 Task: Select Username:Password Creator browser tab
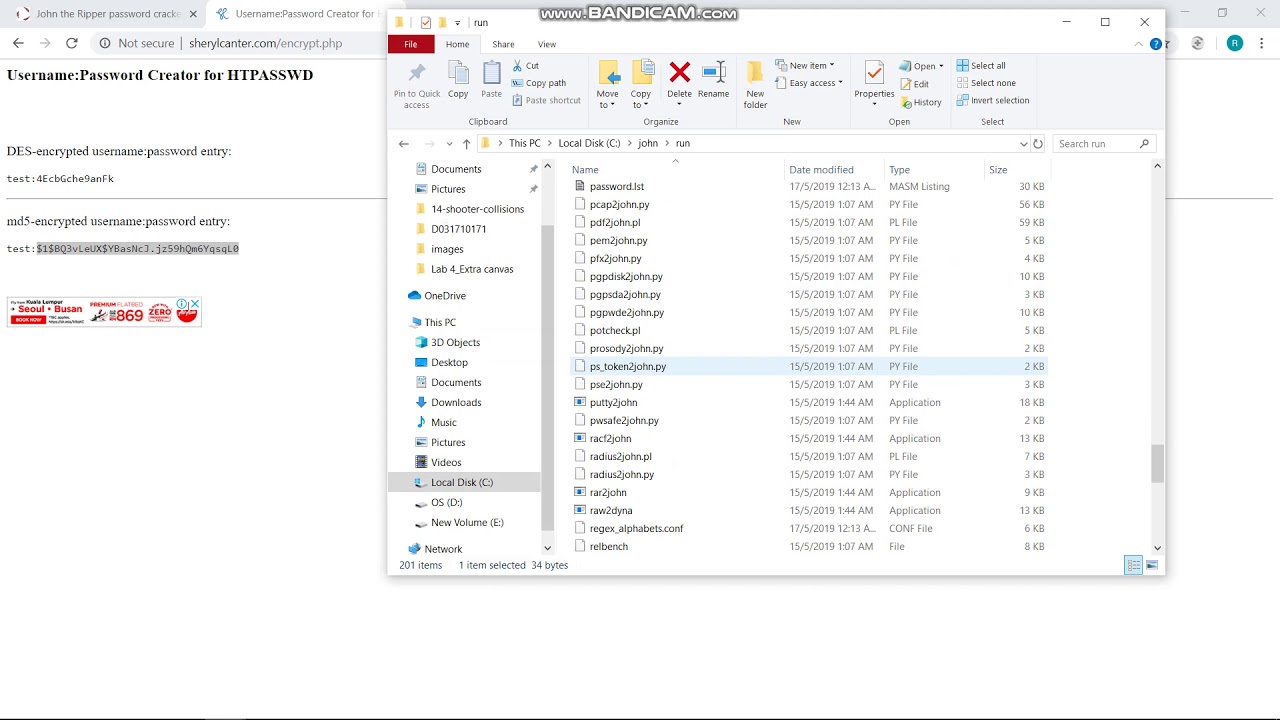point(298,14)
